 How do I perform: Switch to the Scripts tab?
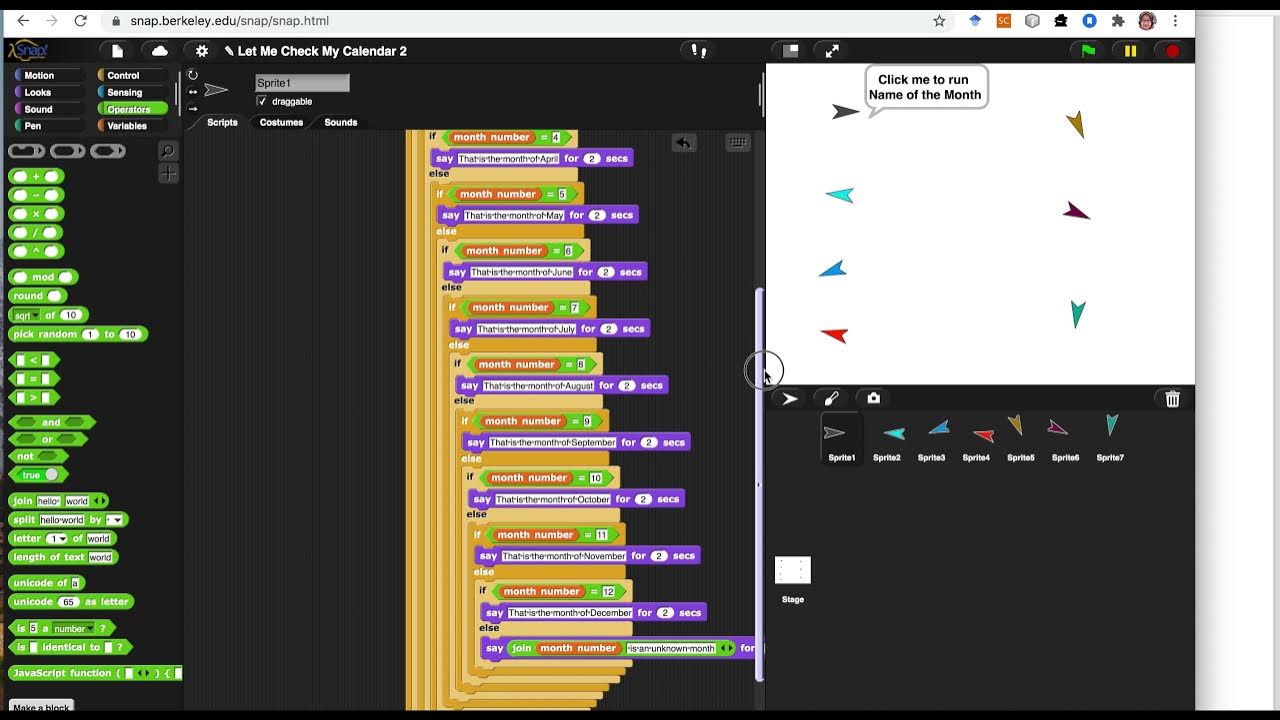(x=222, y=122)
